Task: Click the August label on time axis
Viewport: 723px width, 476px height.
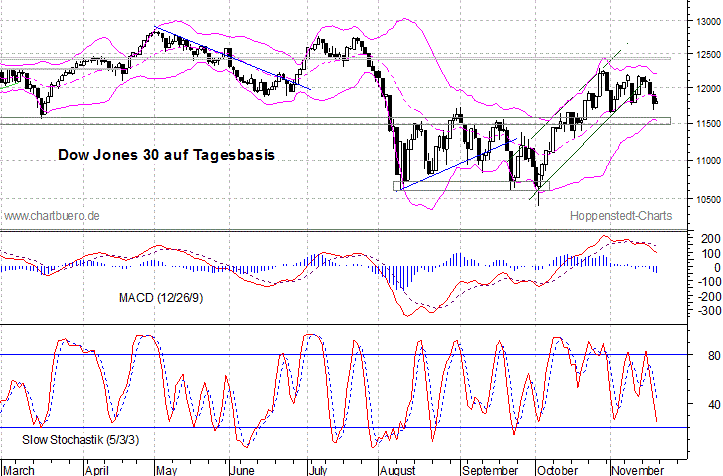Action: tap(397, 470)
